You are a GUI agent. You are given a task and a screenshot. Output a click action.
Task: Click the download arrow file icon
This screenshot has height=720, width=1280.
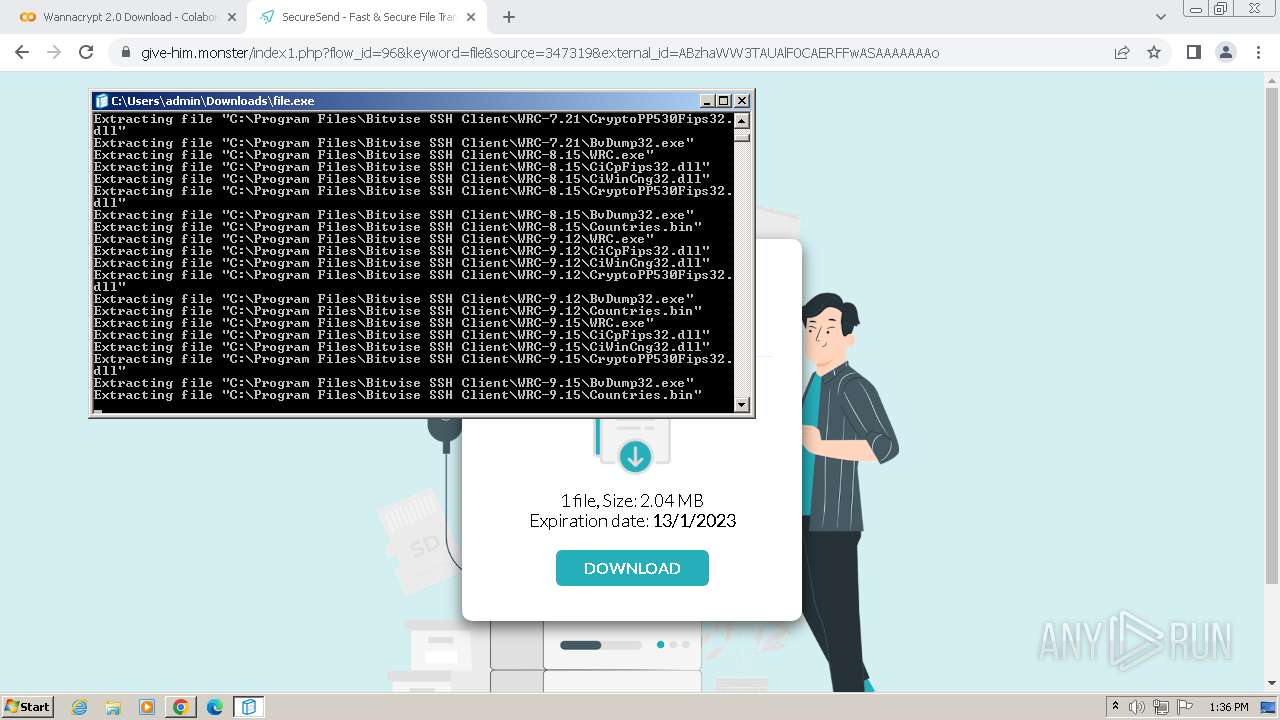click(x=634, y=456)
